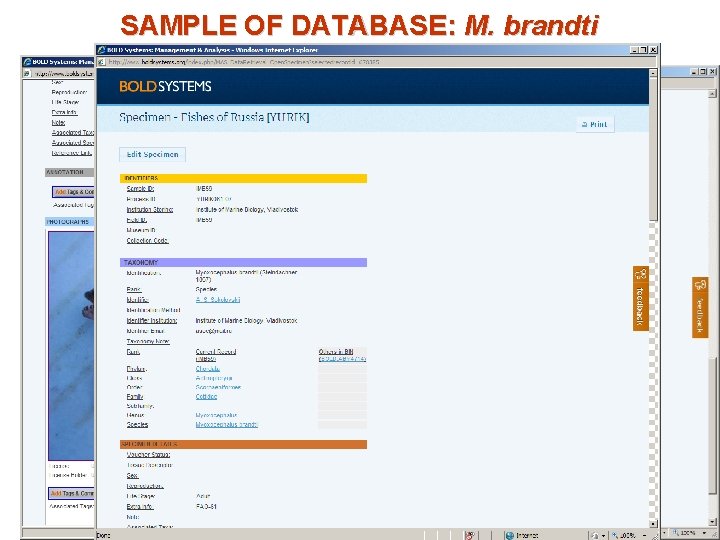
Task: Click the pop-up blocker icon in the status bar
Action: click(x=469, y=535)
